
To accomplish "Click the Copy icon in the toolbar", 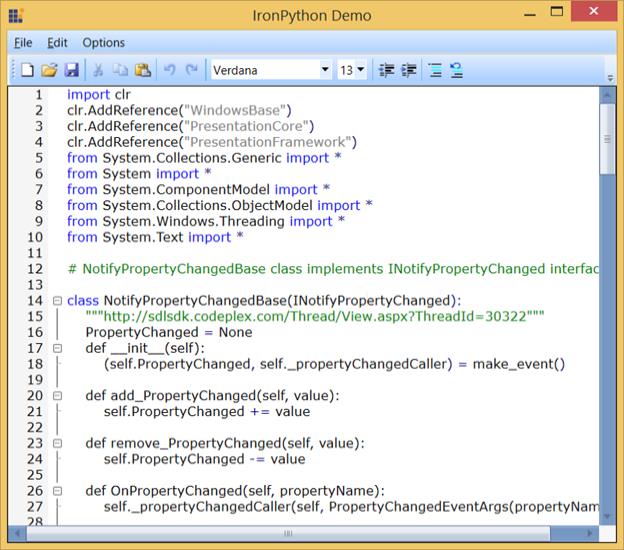I will 120,70.
